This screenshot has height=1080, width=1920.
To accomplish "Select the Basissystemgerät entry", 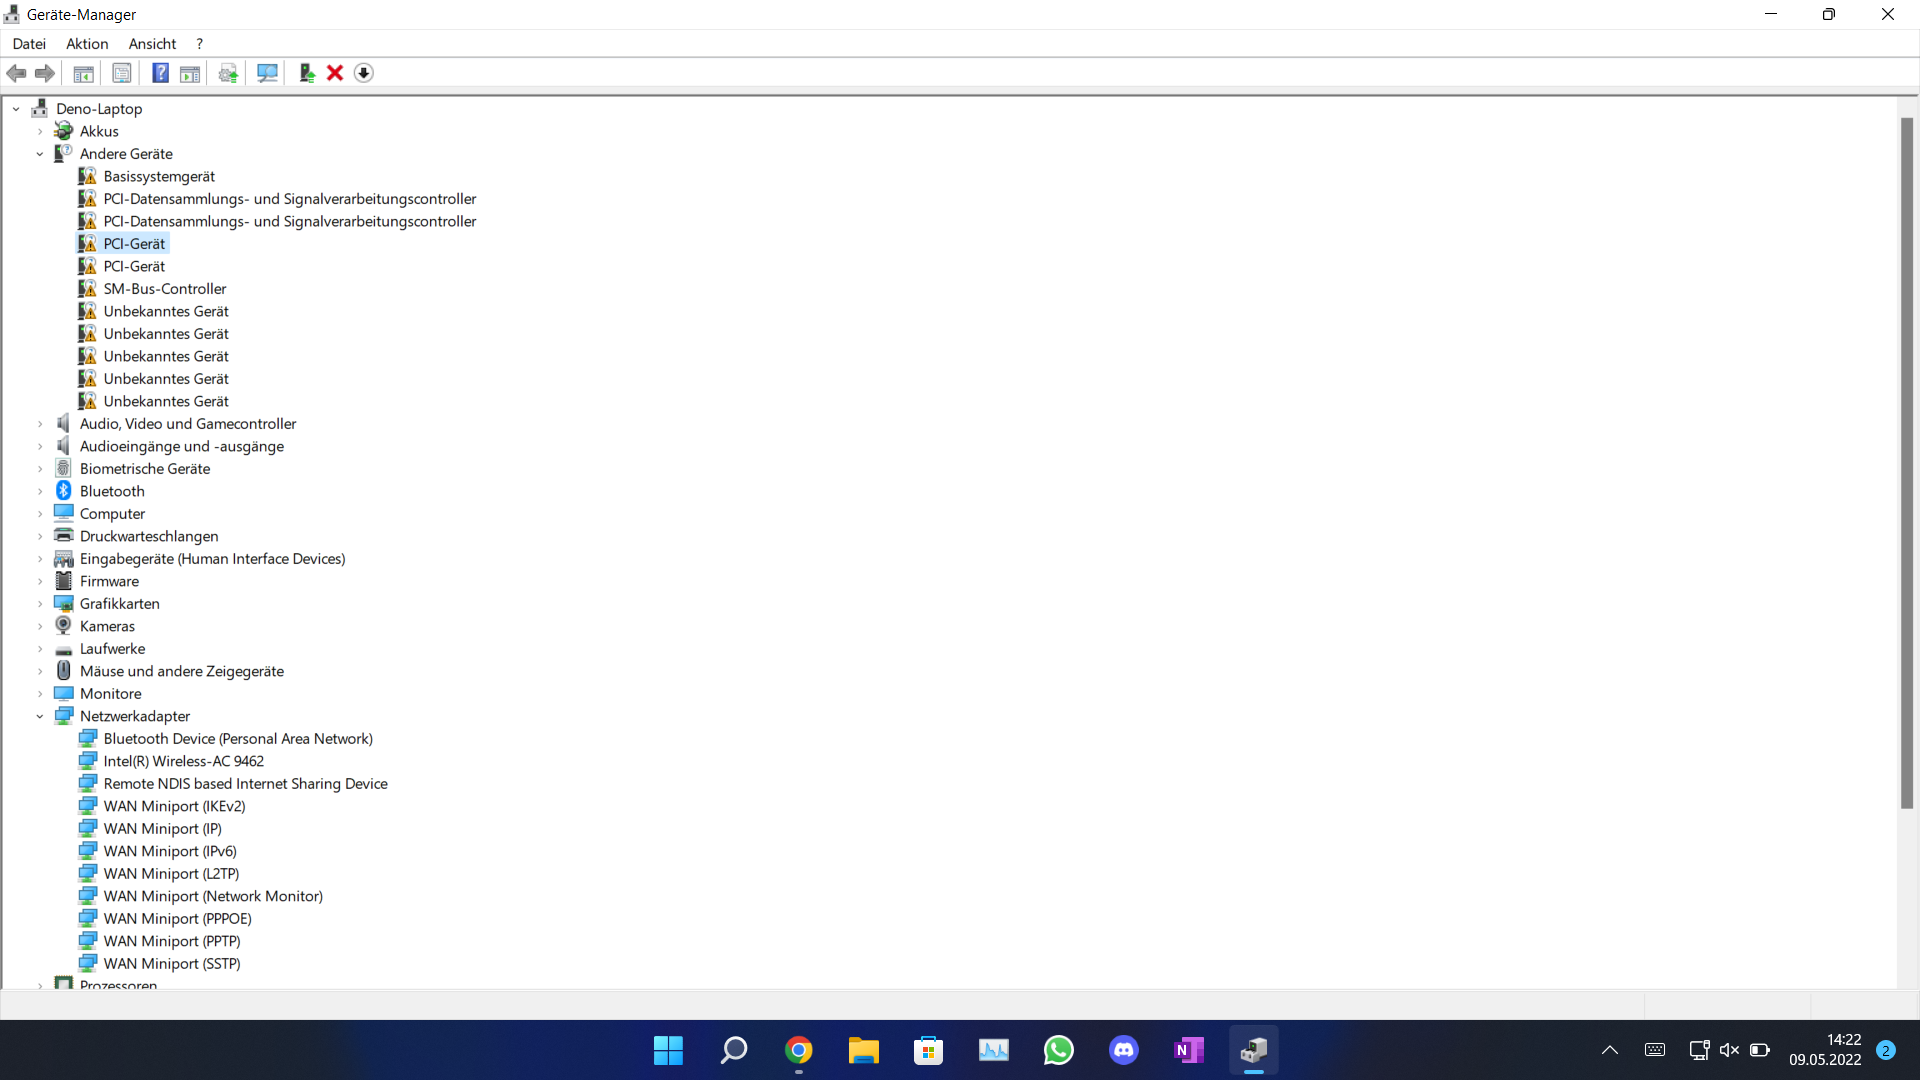I will click(159, 176).
